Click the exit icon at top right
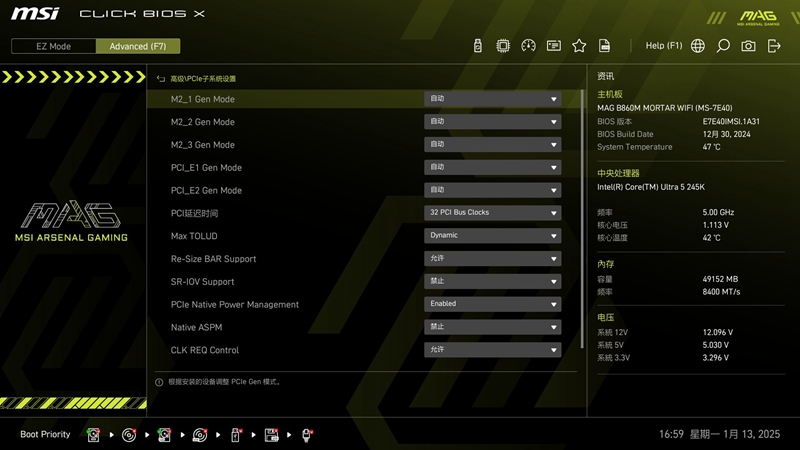 [x=774, y=46]
